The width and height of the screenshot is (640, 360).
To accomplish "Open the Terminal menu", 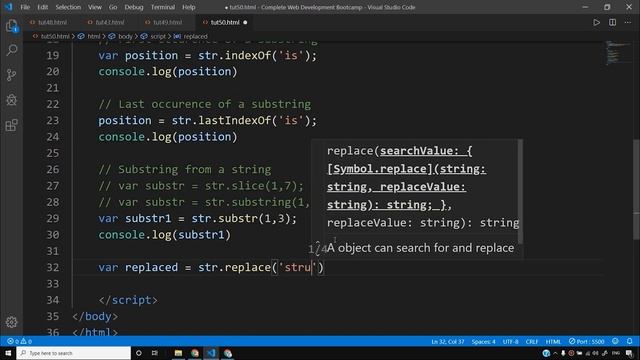I will (x=163, y=7).
